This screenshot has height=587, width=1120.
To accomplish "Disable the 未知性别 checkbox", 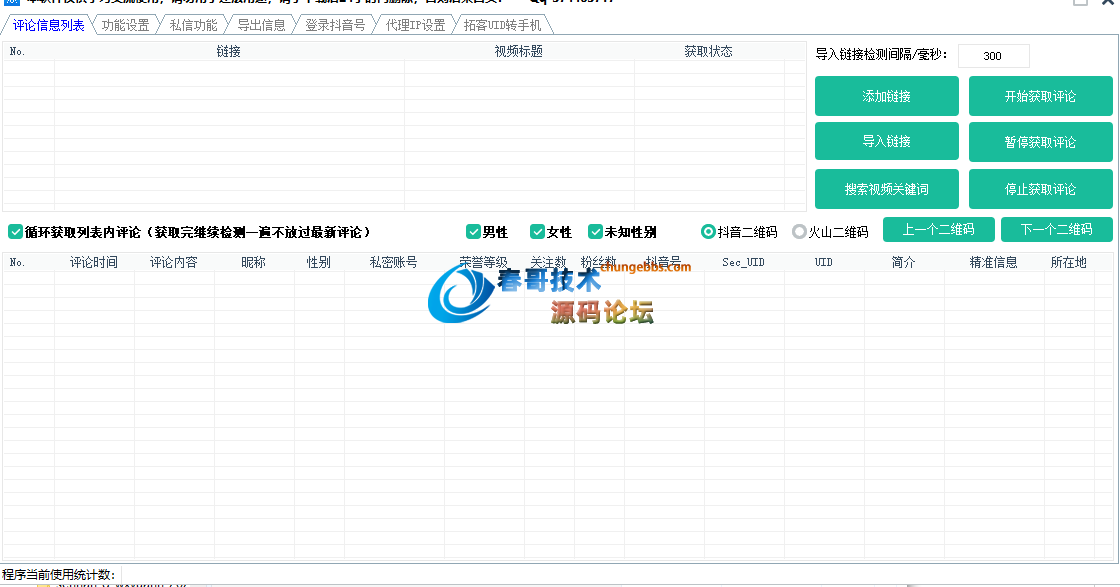I will (x=596, y=232).
